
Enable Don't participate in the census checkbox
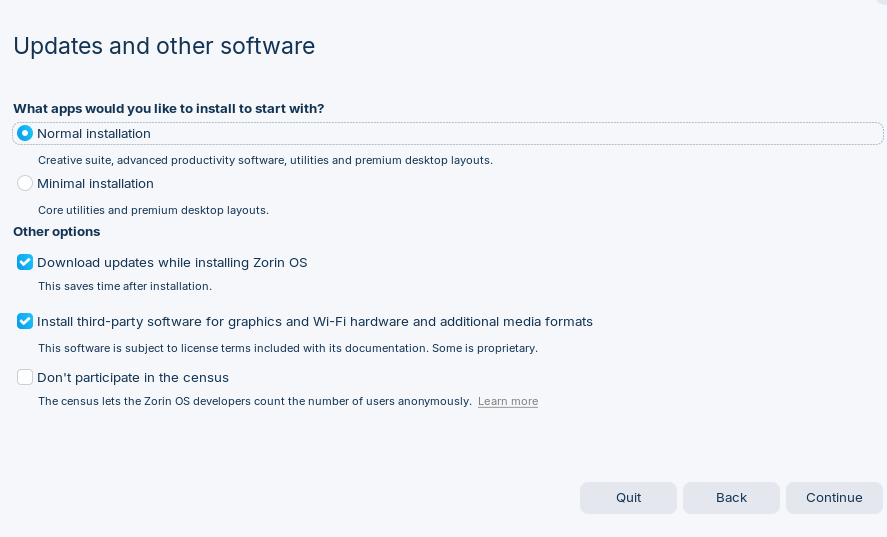click(25, 377)
